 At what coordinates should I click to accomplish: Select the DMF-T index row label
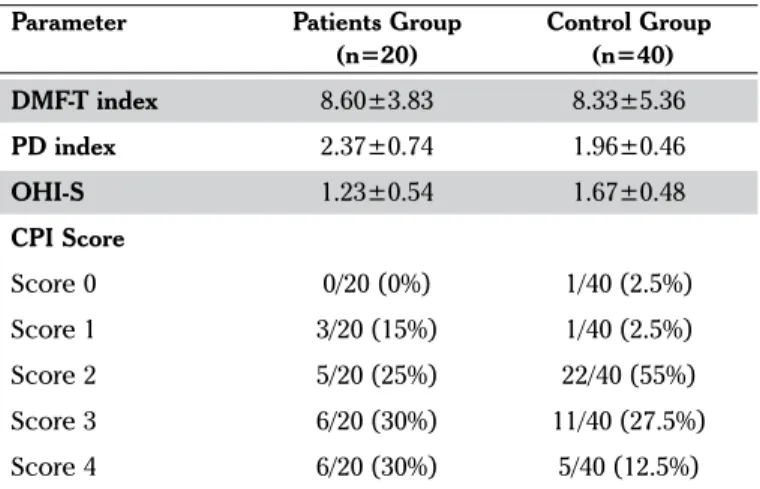(x=84, y=101)
